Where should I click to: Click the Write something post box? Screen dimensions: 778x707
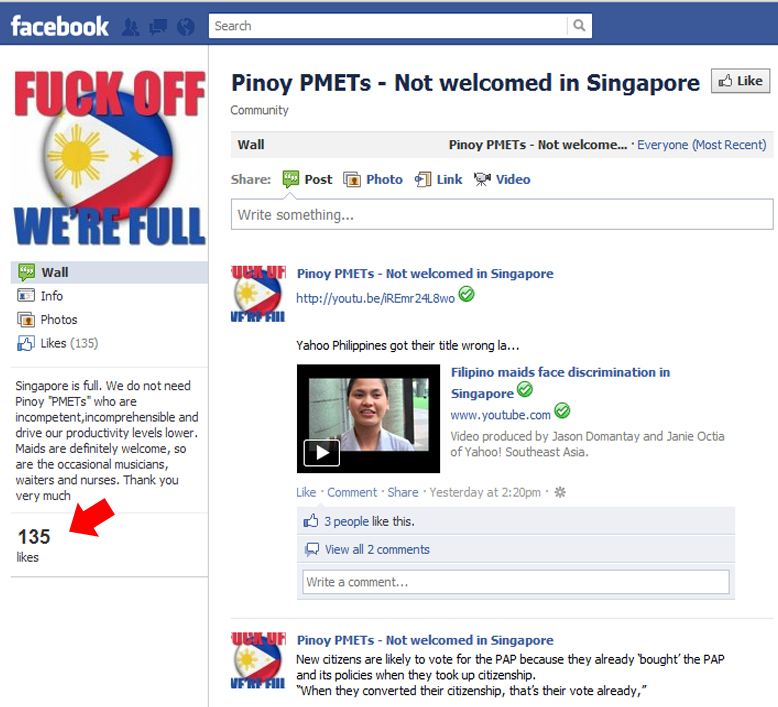point(502,215)
